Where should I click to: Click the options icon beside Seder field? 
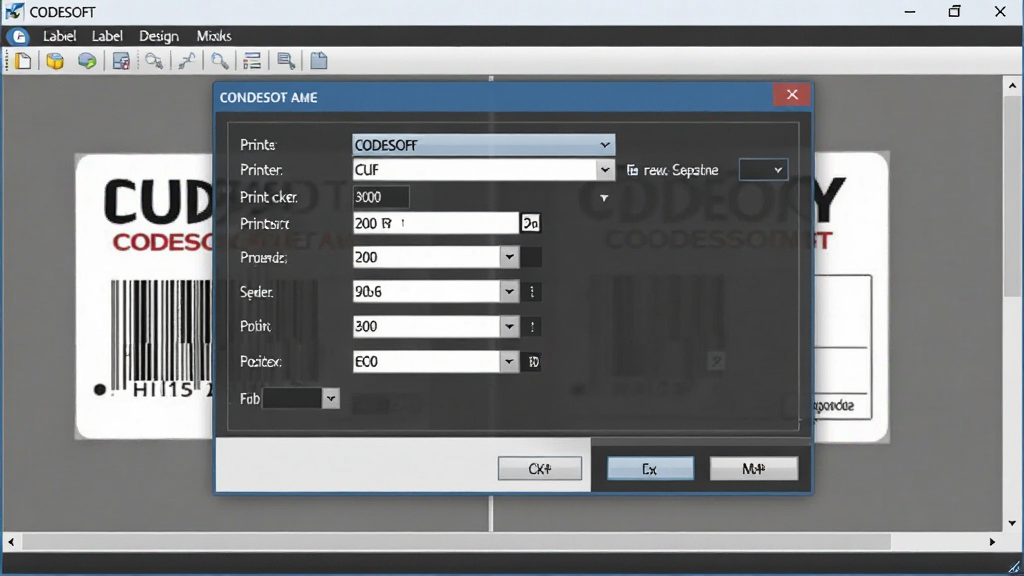532,292
